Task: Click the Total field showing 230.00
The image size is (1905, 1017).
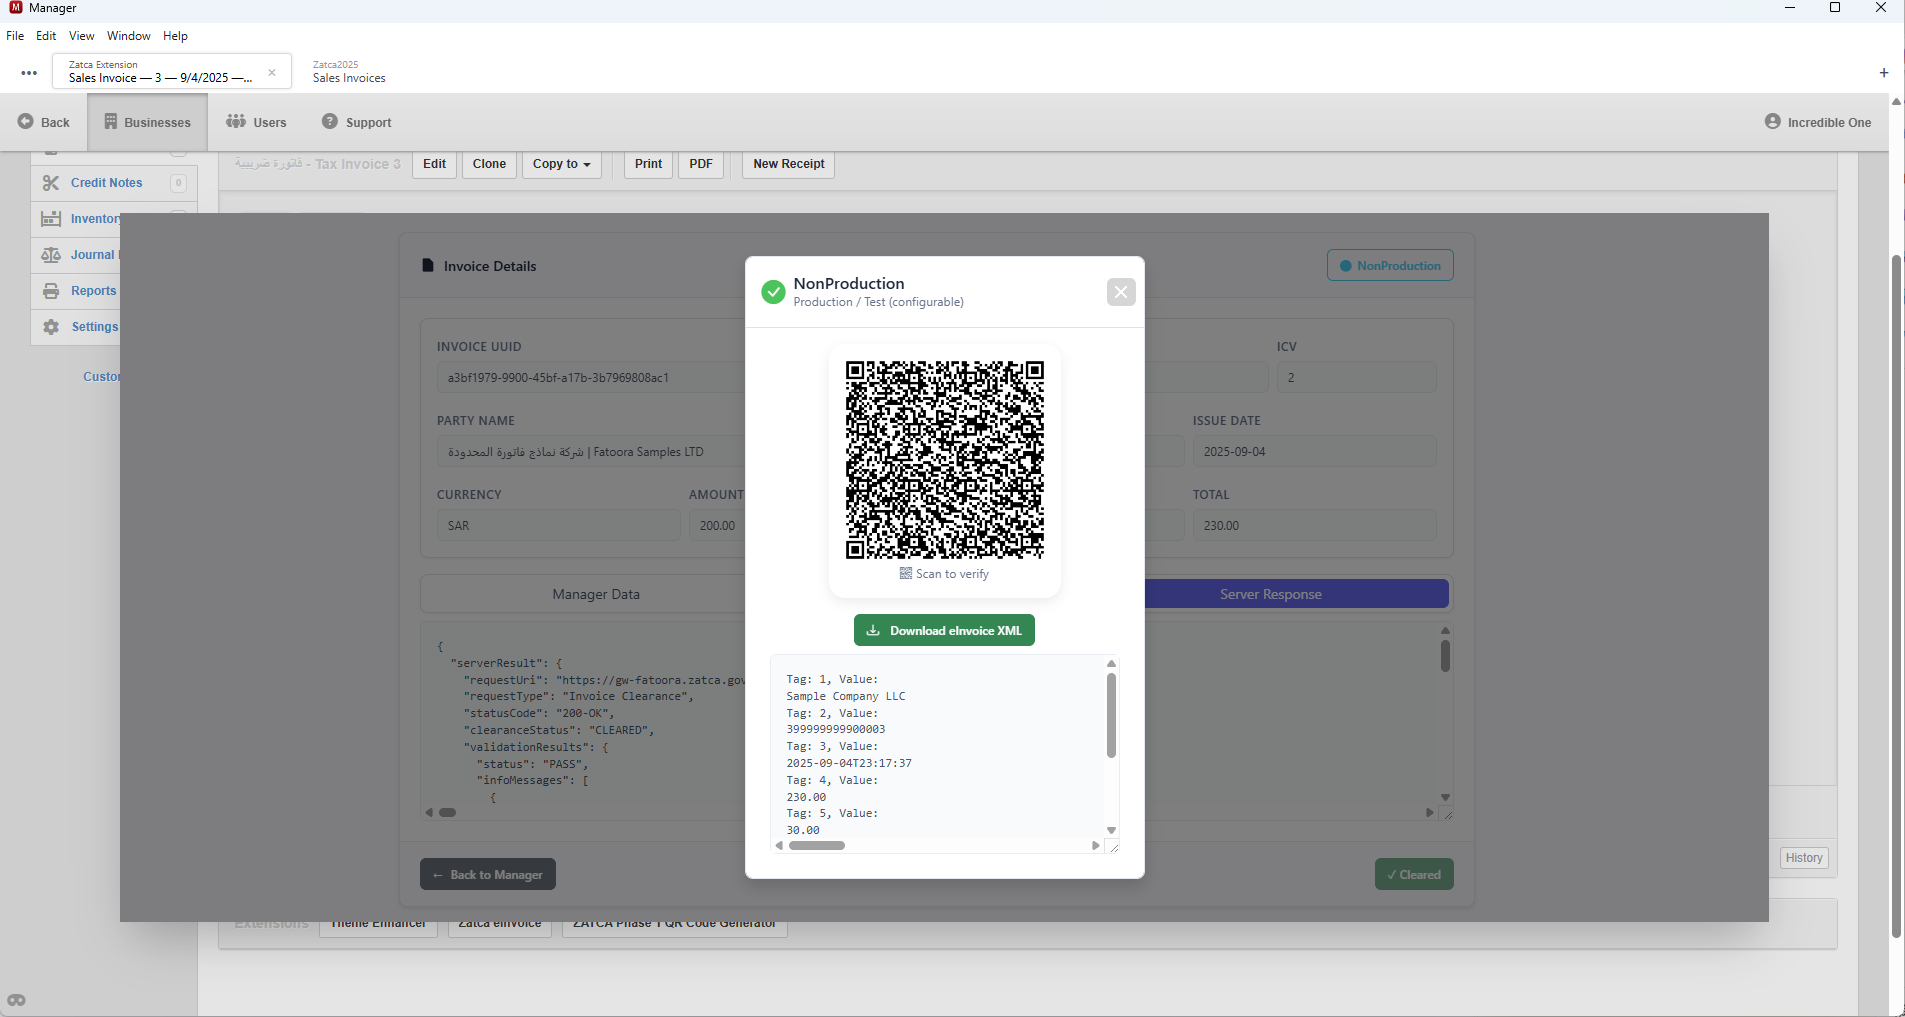Action: [1314, 526]
